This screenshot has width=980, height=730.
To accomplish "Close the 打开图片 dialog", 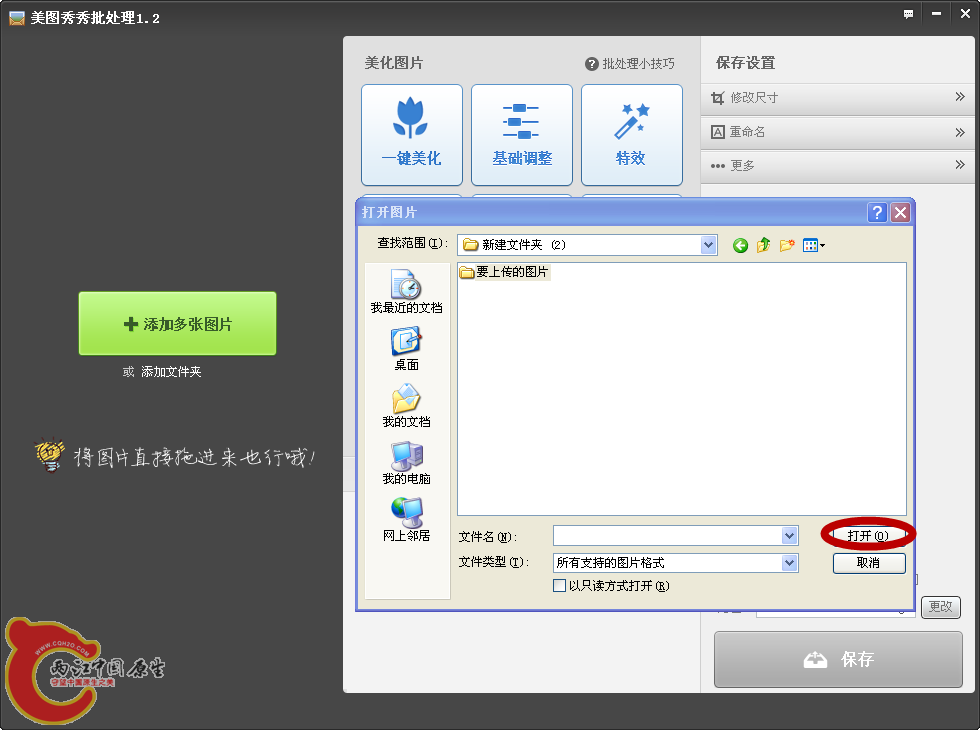I will [x=900, y=212].
